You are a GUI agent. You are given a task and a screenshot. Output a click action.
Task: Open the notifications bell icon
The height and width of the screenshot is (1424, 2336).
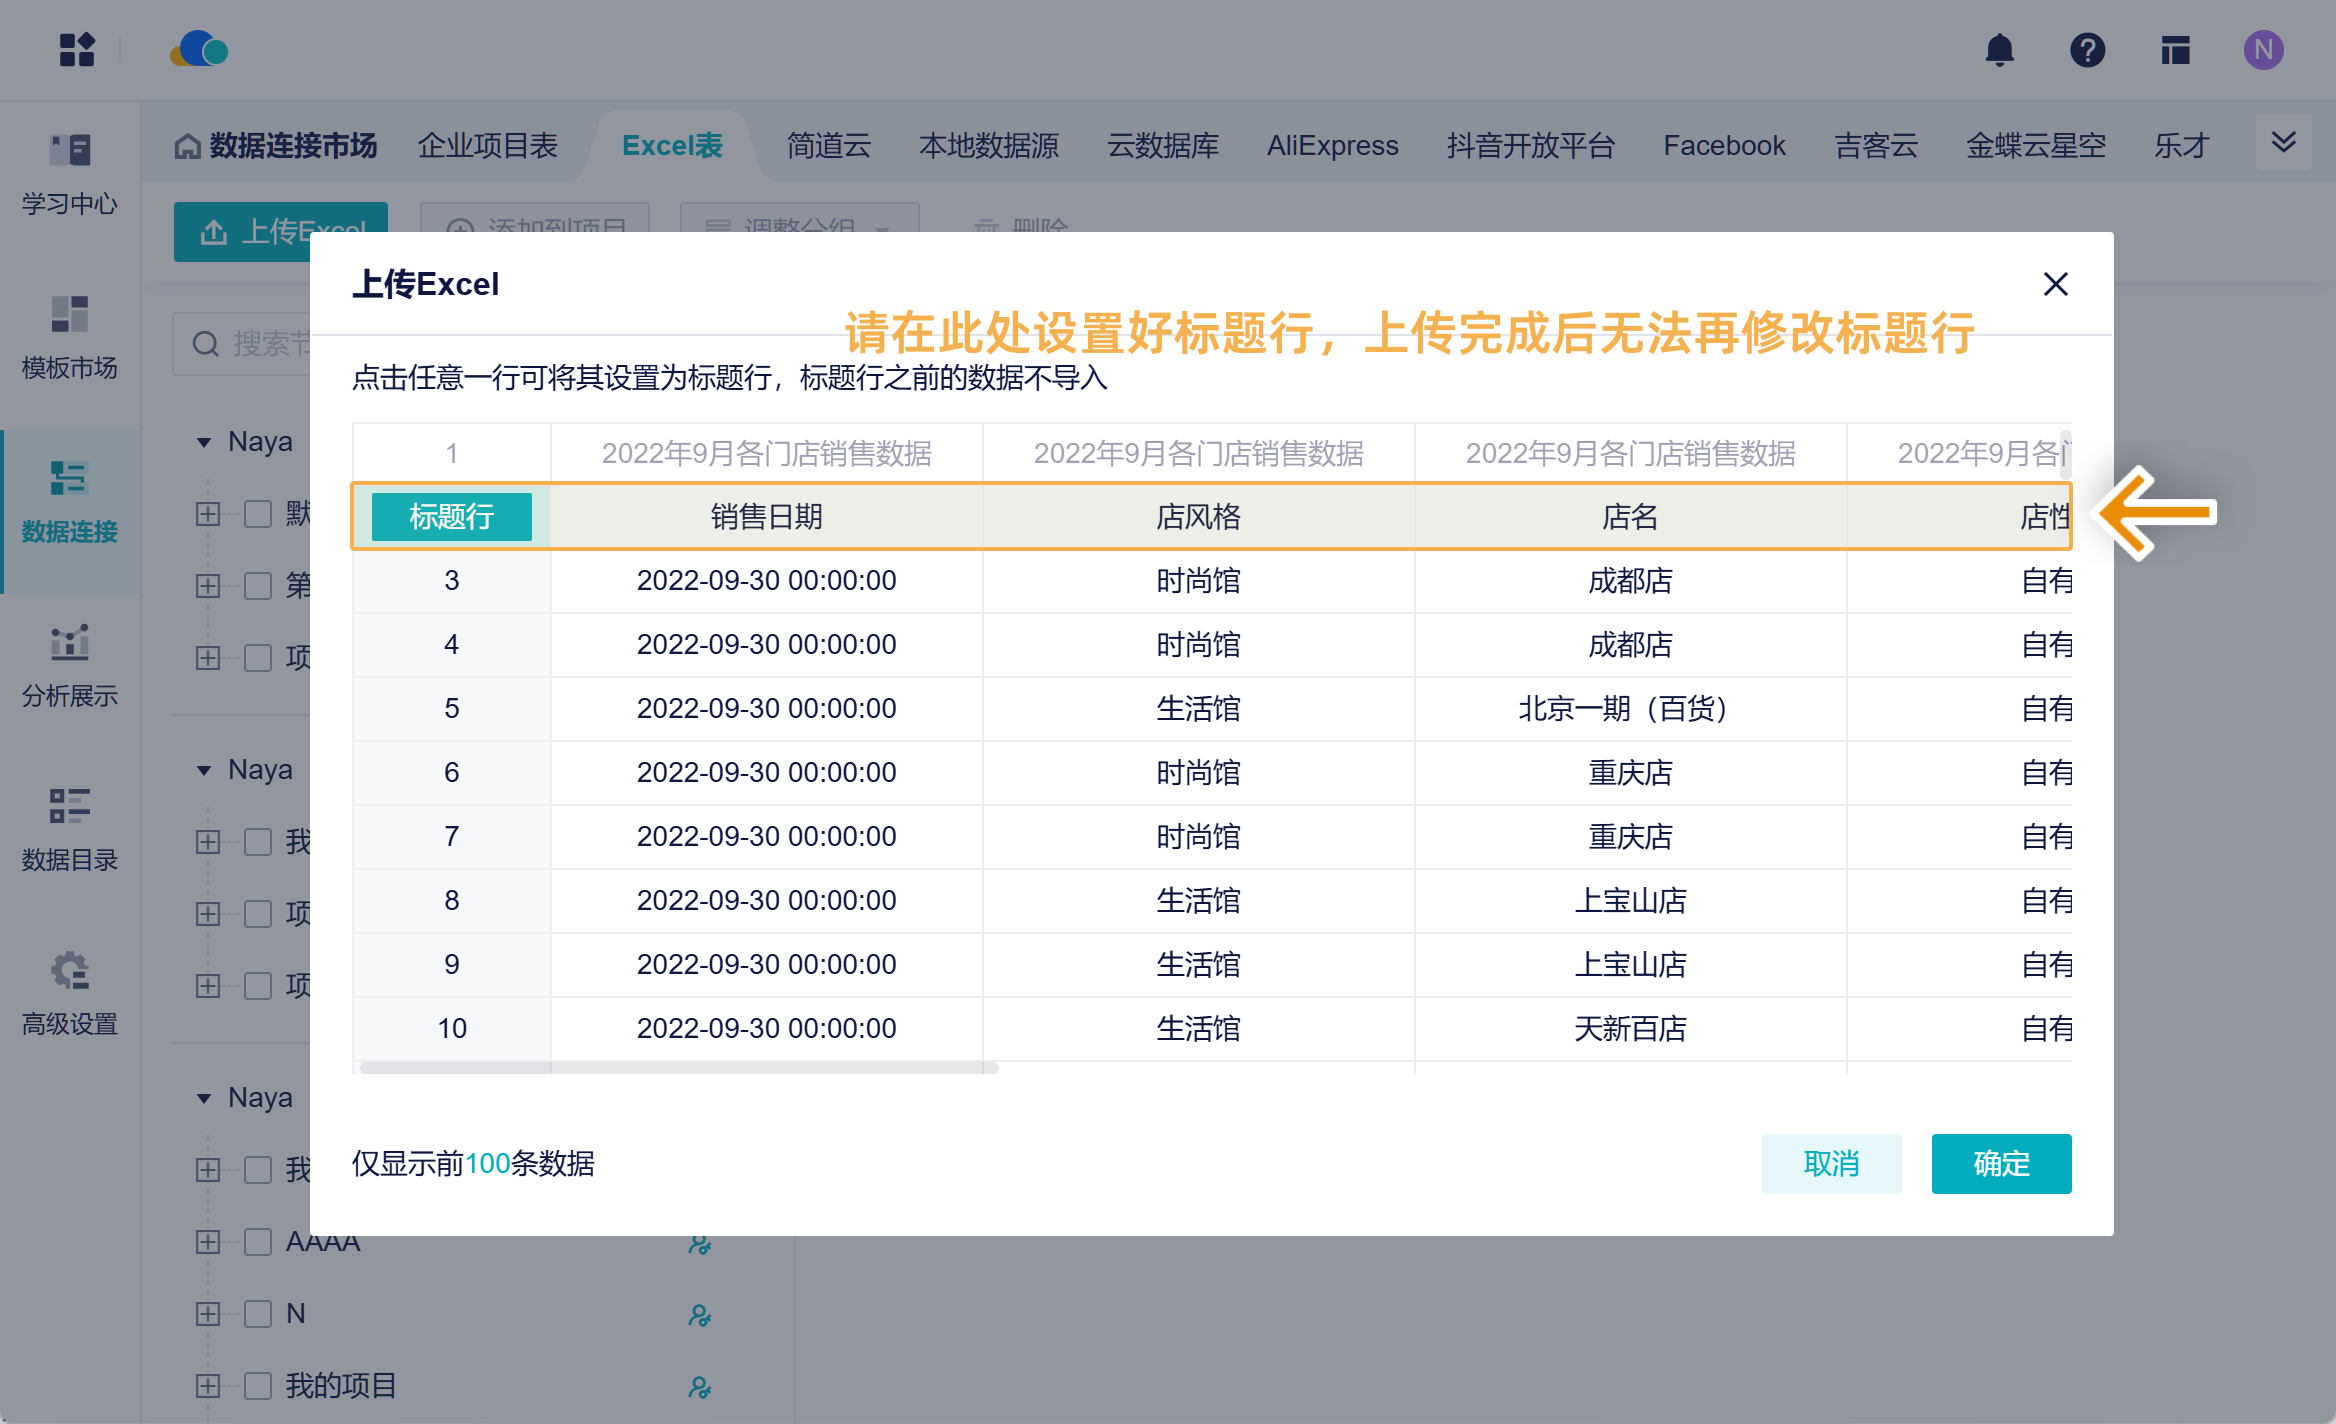[1999, 50]
